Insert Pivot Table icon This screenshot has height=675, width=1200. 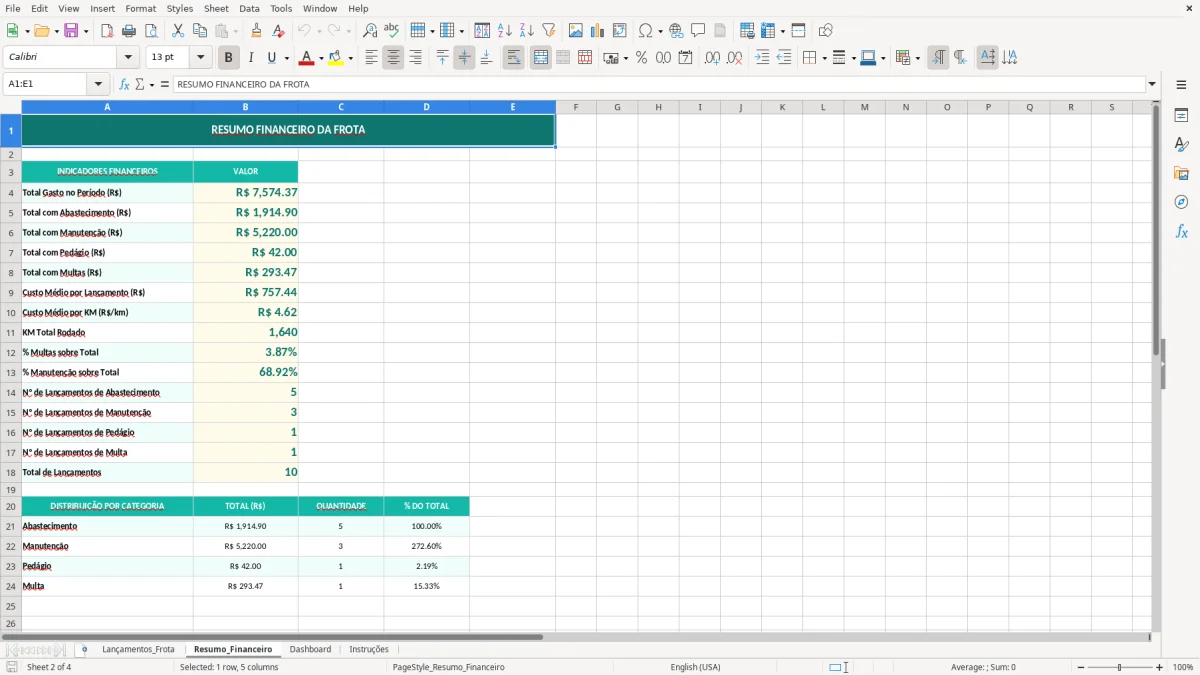(x=620, y=31)
